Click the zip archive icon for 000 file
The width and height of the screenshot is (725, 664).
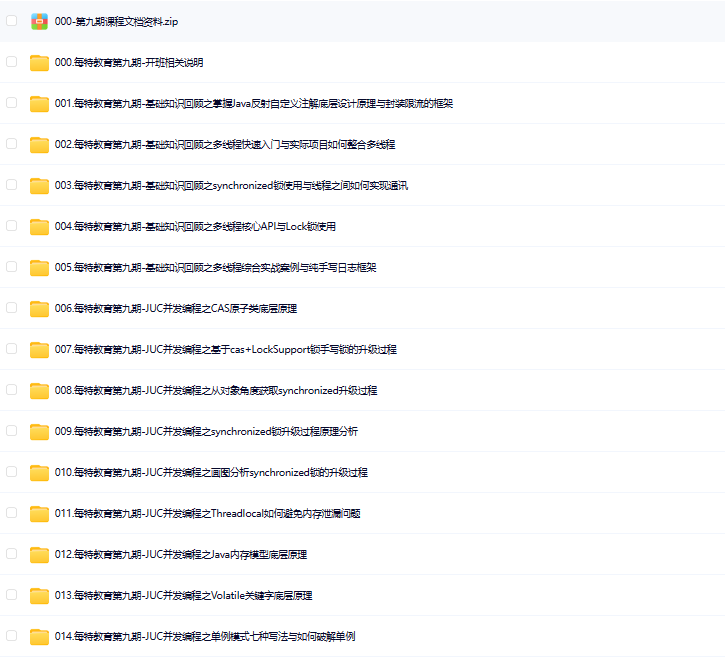tap(39, 21)
